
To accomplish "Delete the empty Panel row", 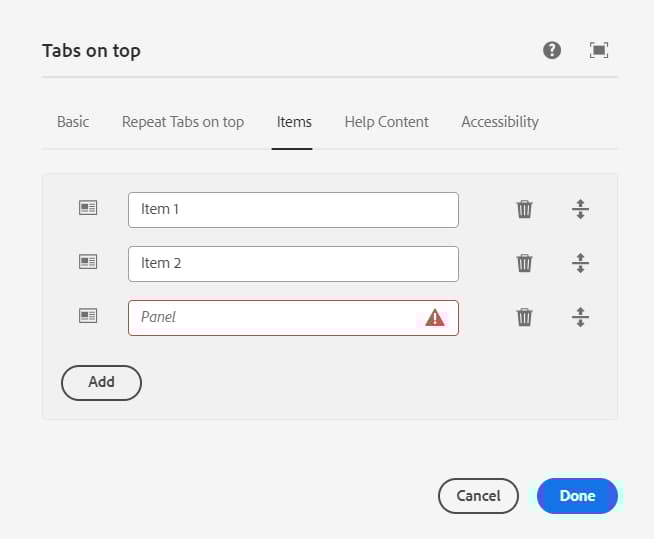I will click(x=524, y=317).
